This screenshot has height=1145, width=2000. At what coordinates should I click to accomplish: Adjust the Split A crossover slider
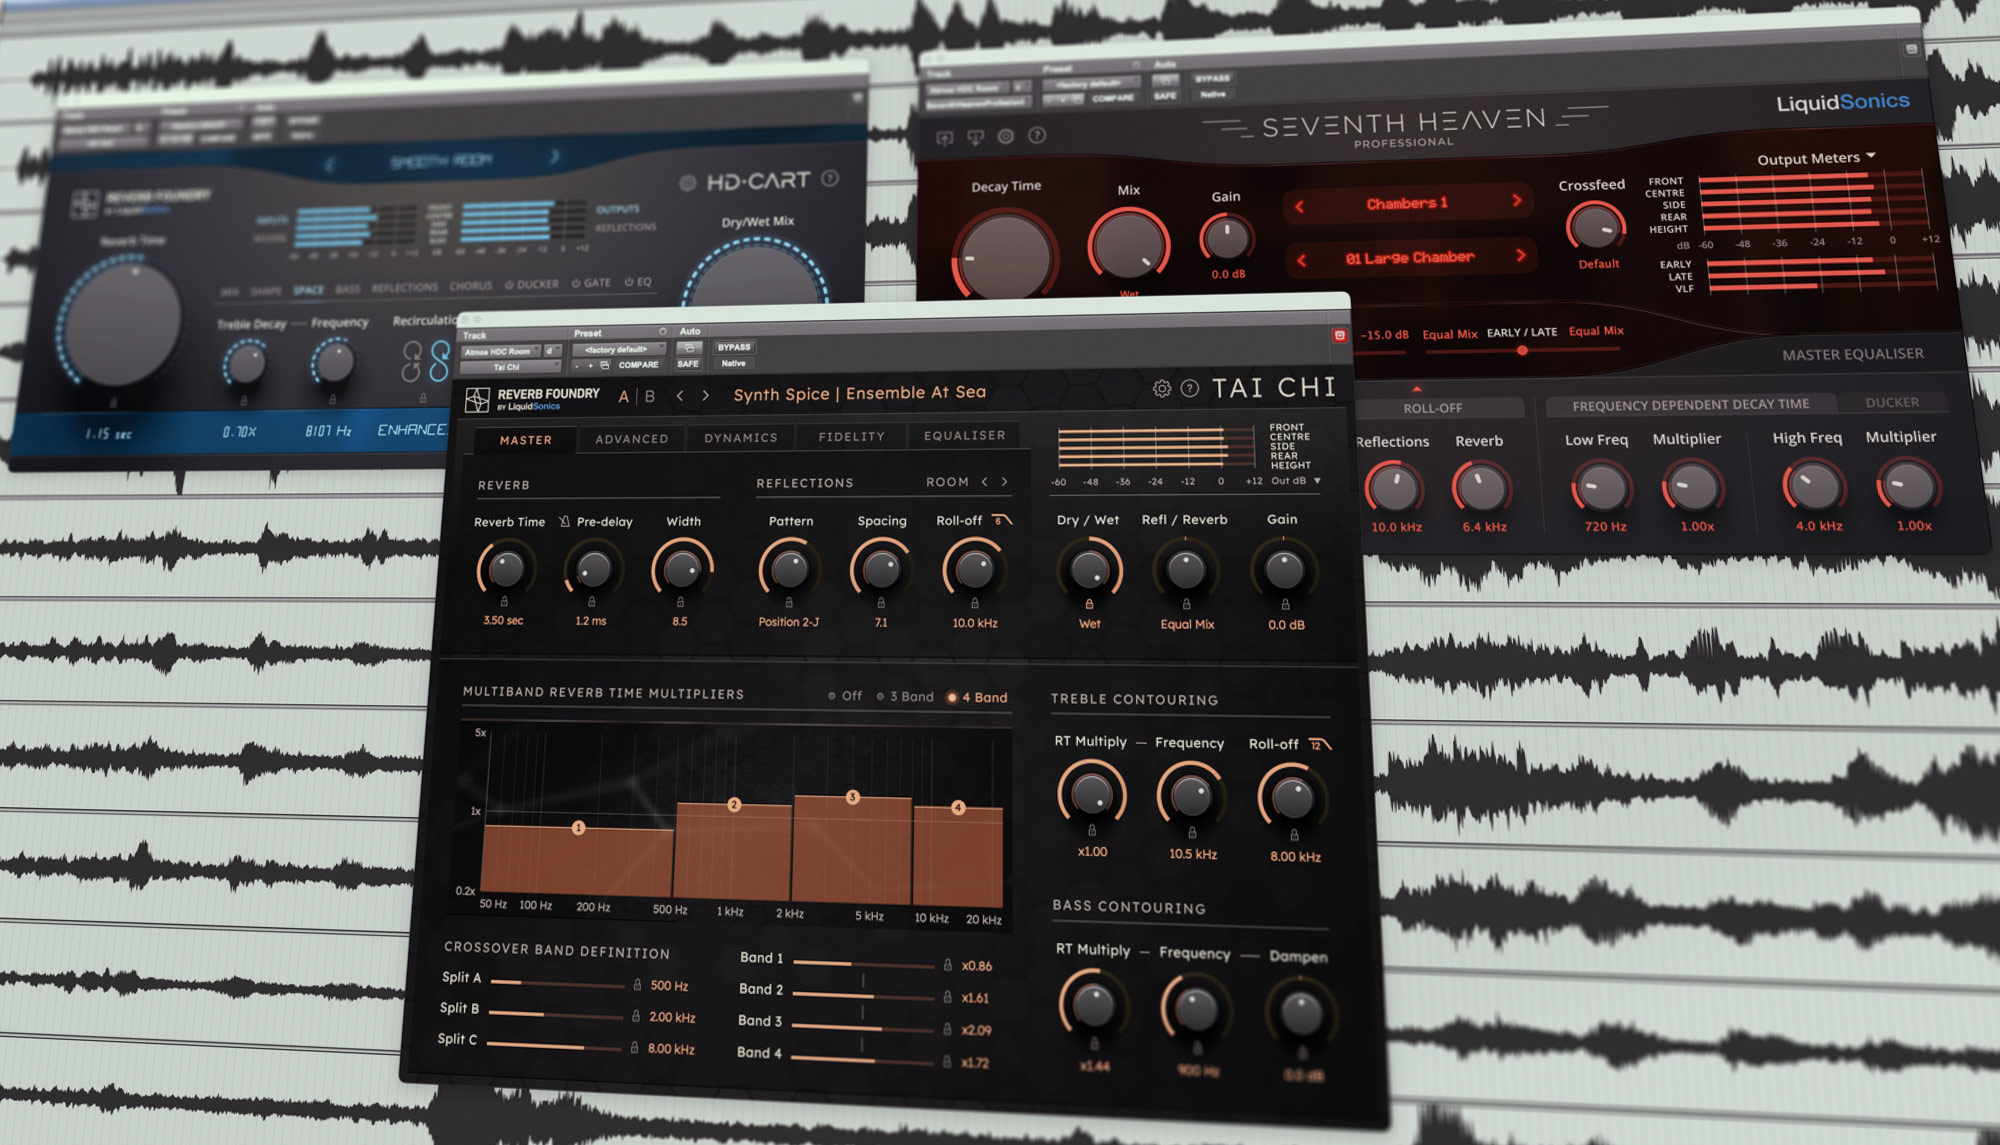point(558,984)
